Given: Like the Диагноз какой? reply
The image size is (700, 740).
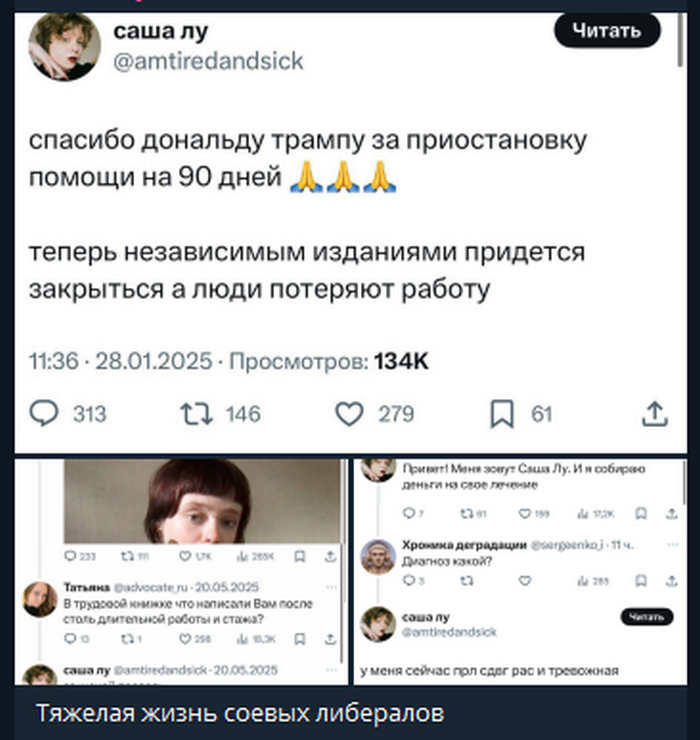Looking at the screenshot, I should click(x=525, y=580).
